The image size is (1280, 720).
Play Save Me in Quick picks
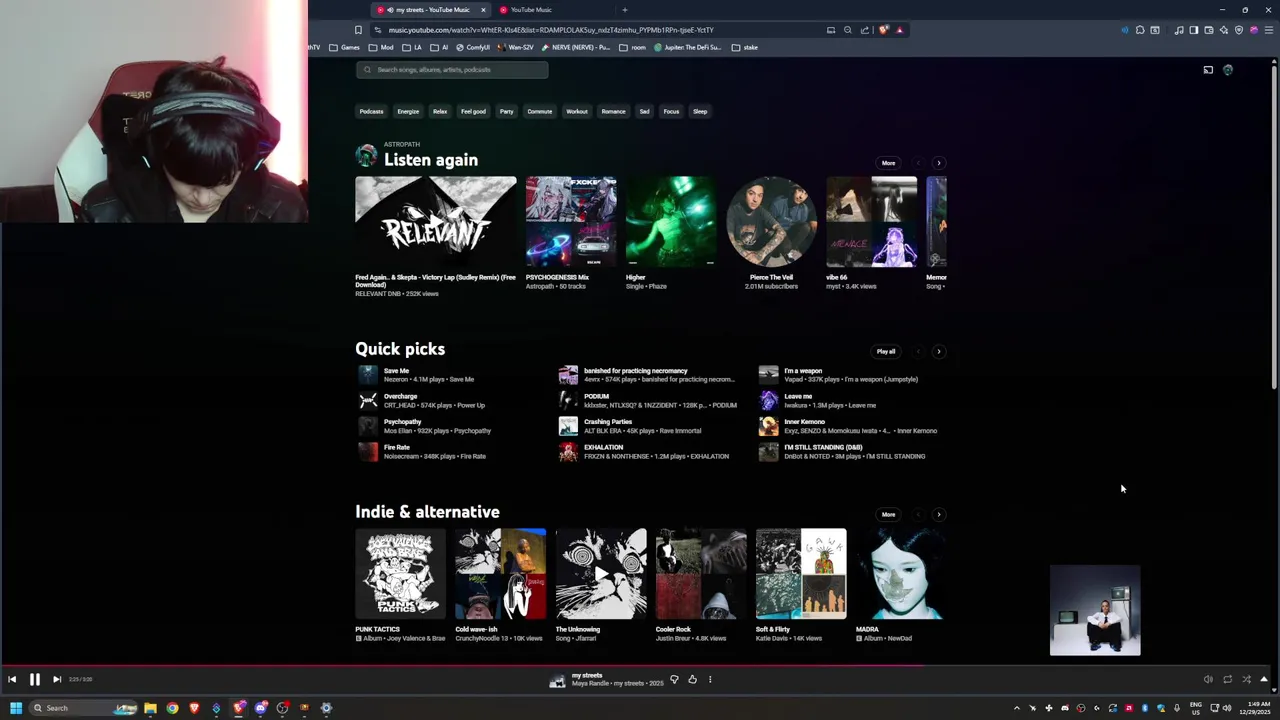pos(368,375)
